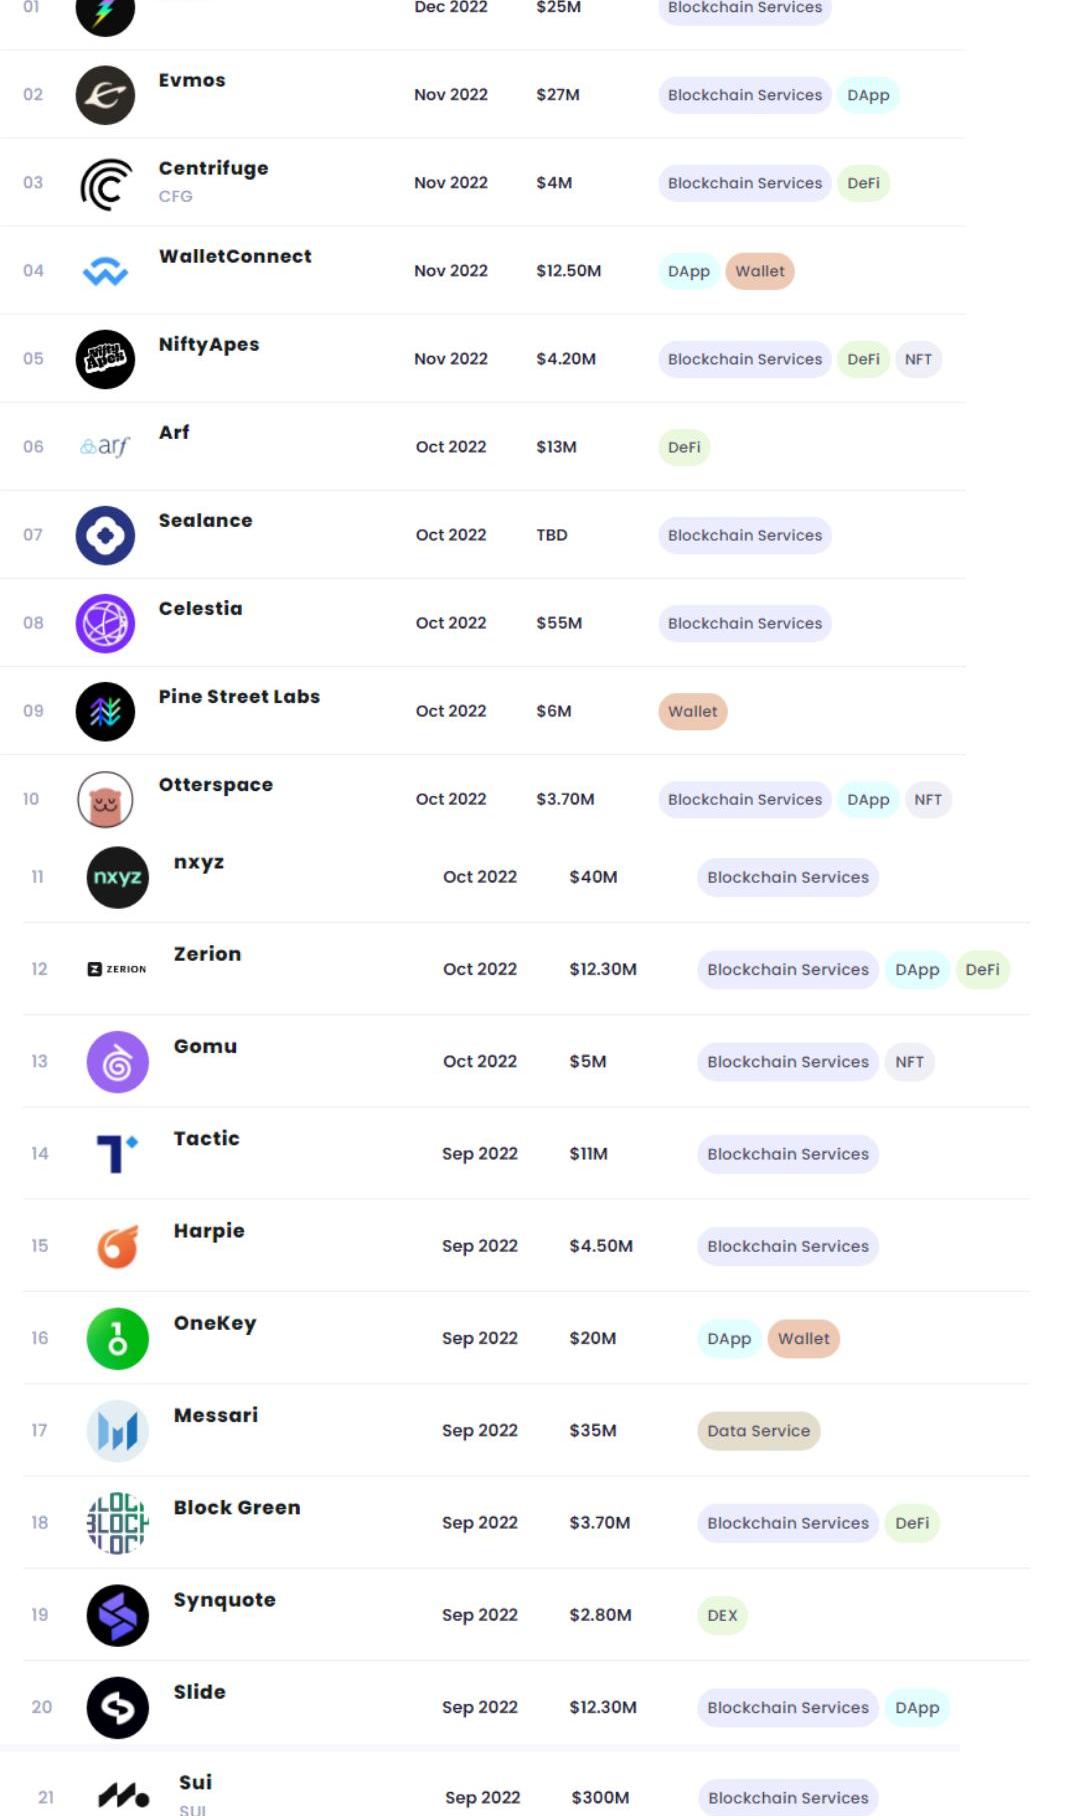This screenshot has height=1816, width=1067.
Task: Click the WalletConnect logo icon
Action: pos(105,271)
